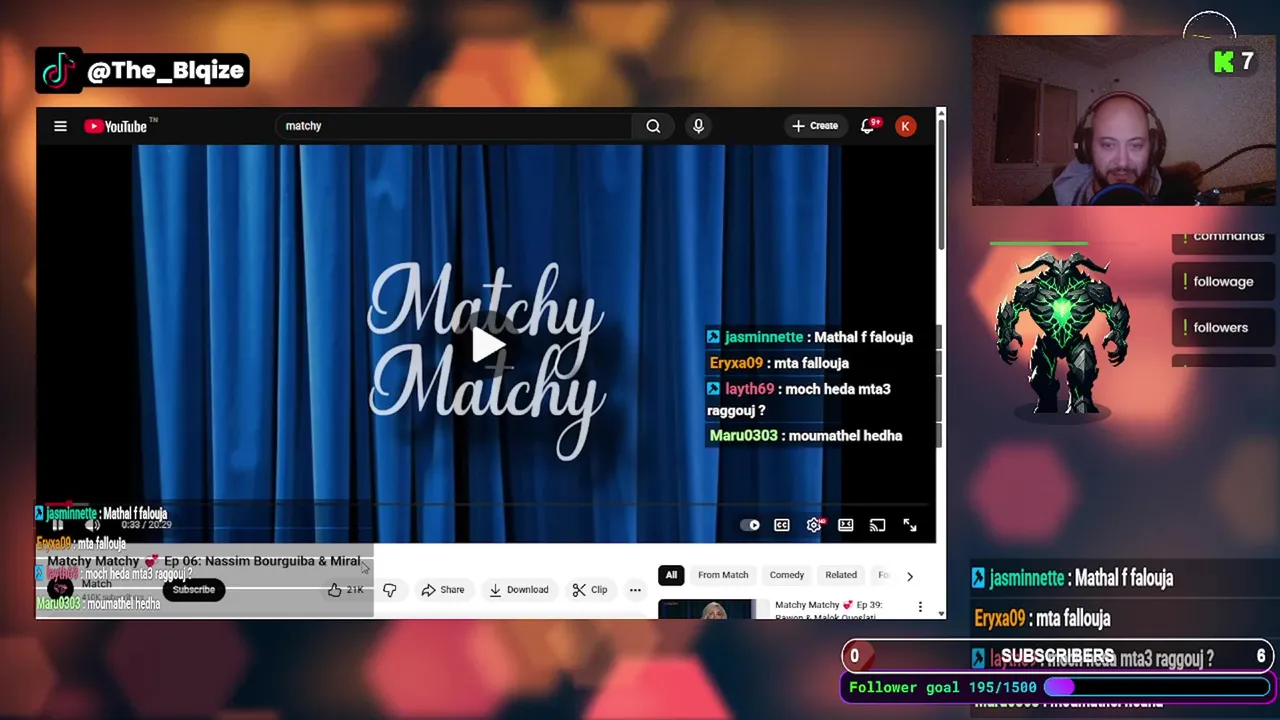Enter full screen mode

click(910, 525)
